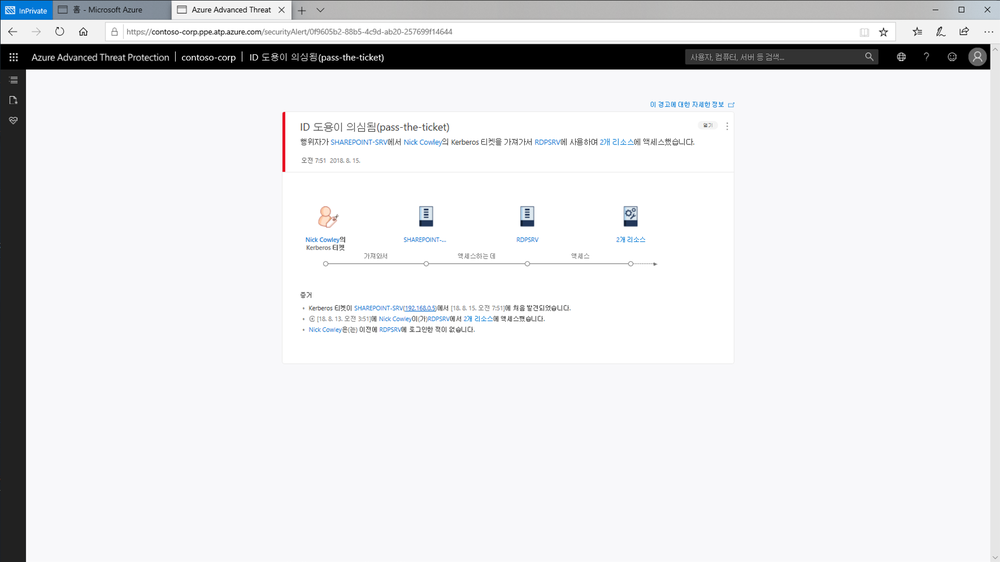This screenshot has height=562, width=1000.
Task: Select the RDPSRV server icon in the graph
Action: coord(527,215)
